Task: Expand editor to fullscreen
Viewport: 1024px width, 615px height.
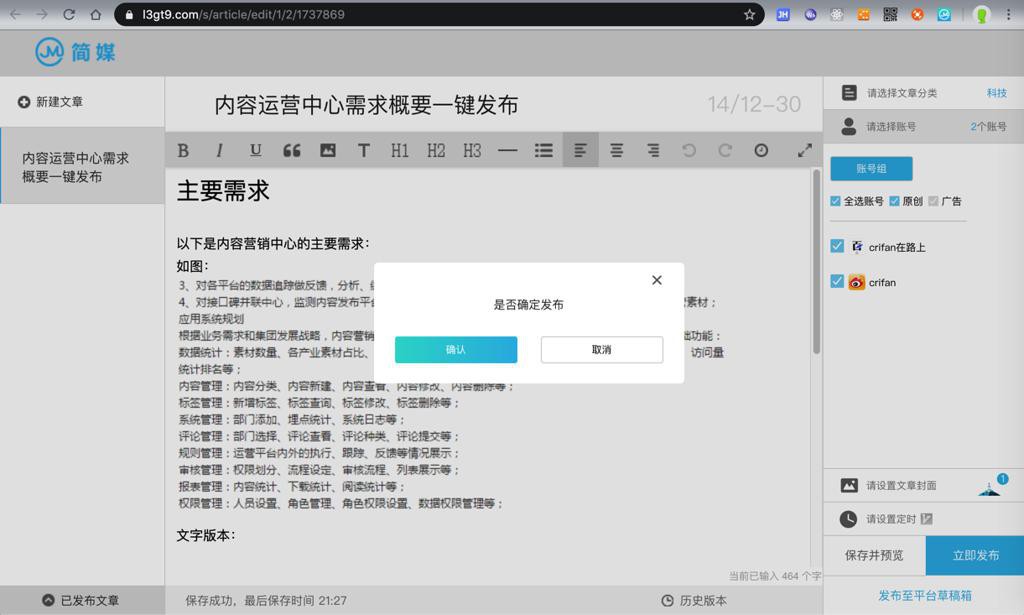Action: coord(805,150)
